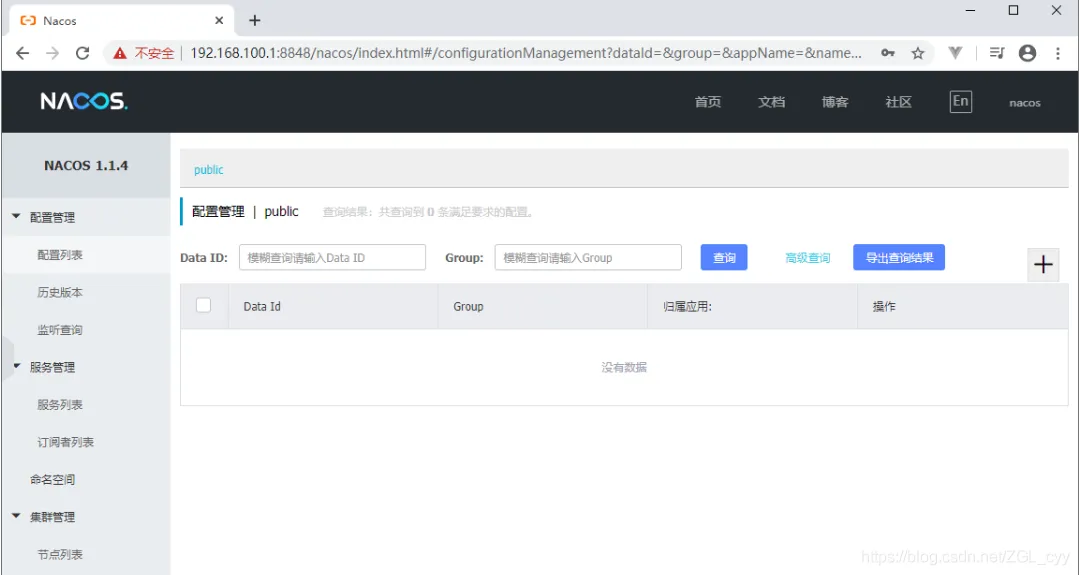The image size is (1079, 575).
Task: Bookmark page with star icon
Action: click(918, 53)
